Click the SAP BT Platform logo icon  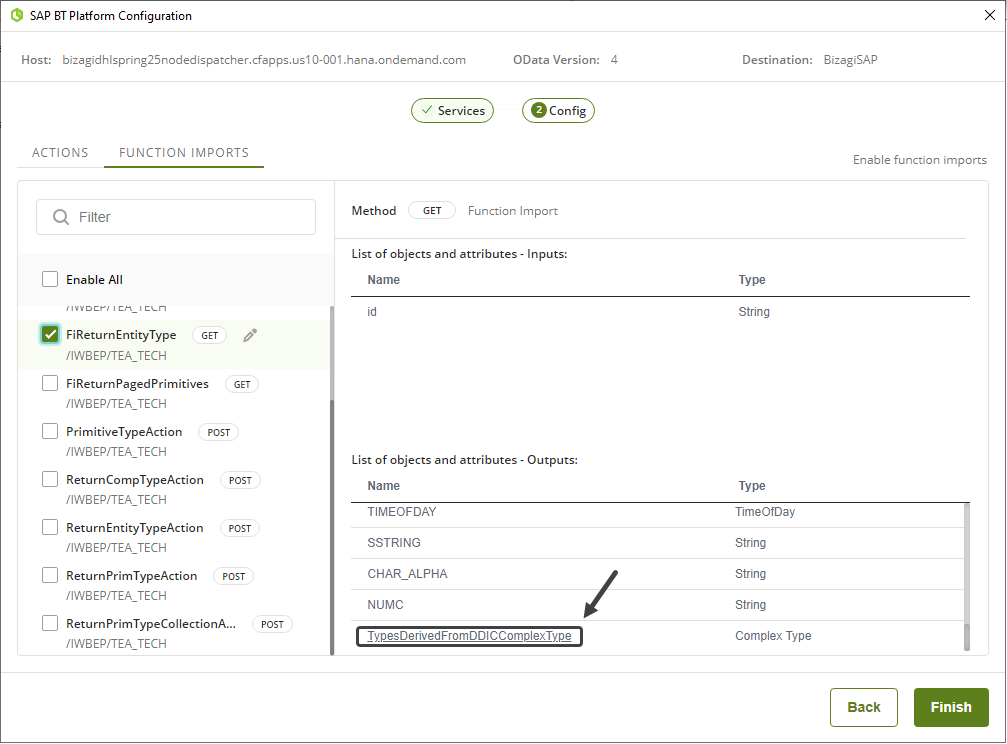click(x=16, y=16)
